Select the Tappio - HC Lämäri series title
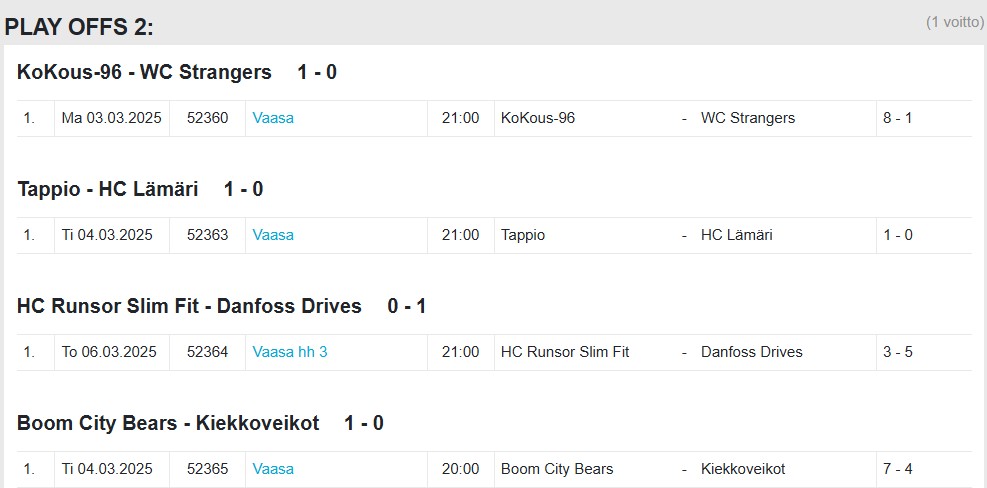The width and height of the screenshot is (987, 488). [x=108, y=189]
